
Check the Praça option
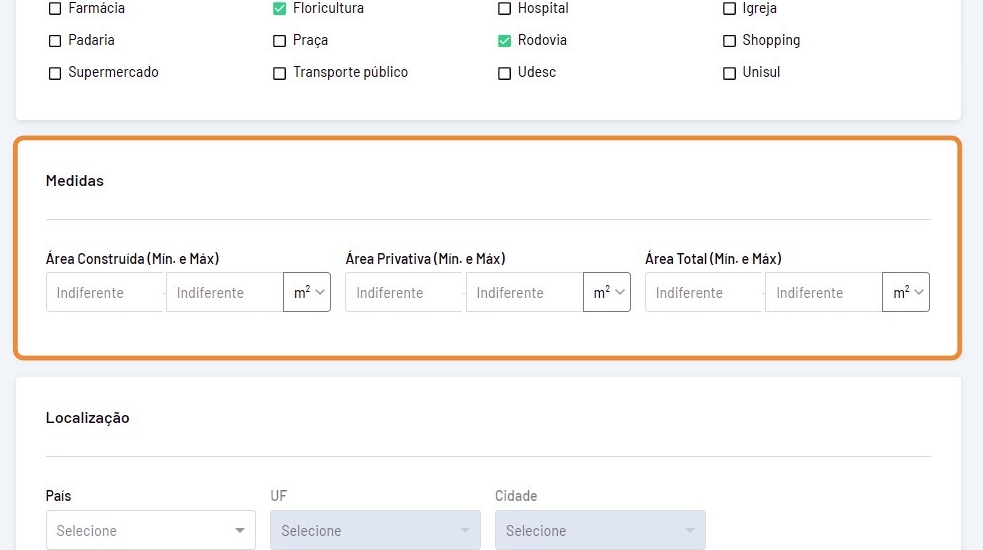280,41
